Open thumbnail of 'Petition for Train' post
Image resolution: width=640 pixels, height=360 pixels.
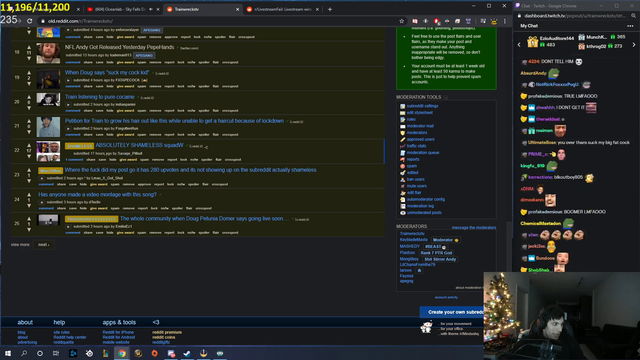[x=48, y=127]
